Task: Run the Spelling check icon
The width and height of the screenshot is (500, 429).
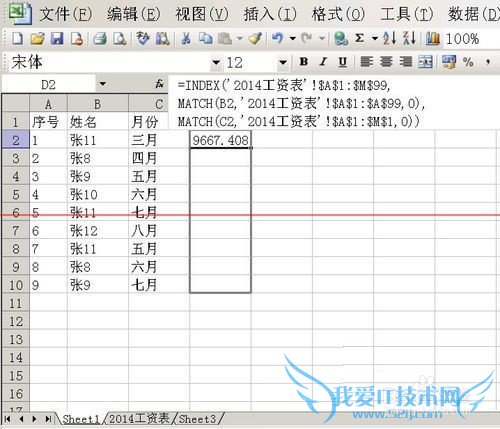Action: [x=143, y=39]
